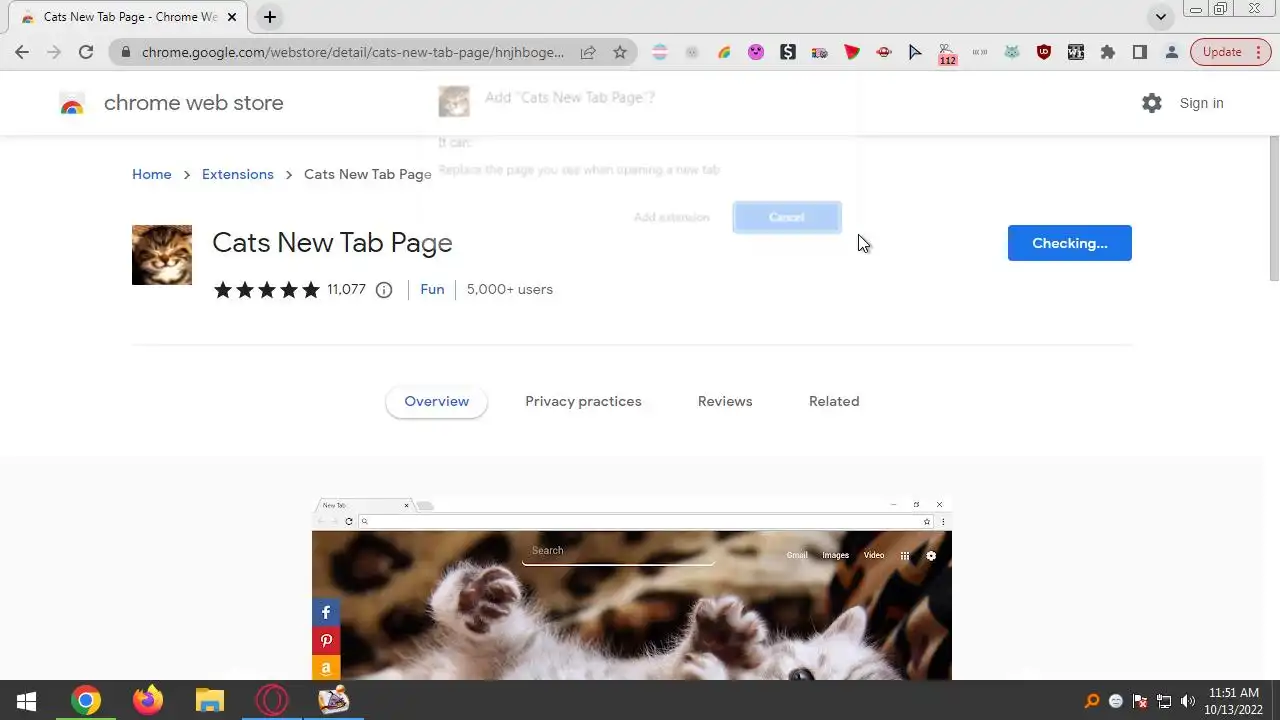Open the watermelon slice extension icon

coord(852,52)
